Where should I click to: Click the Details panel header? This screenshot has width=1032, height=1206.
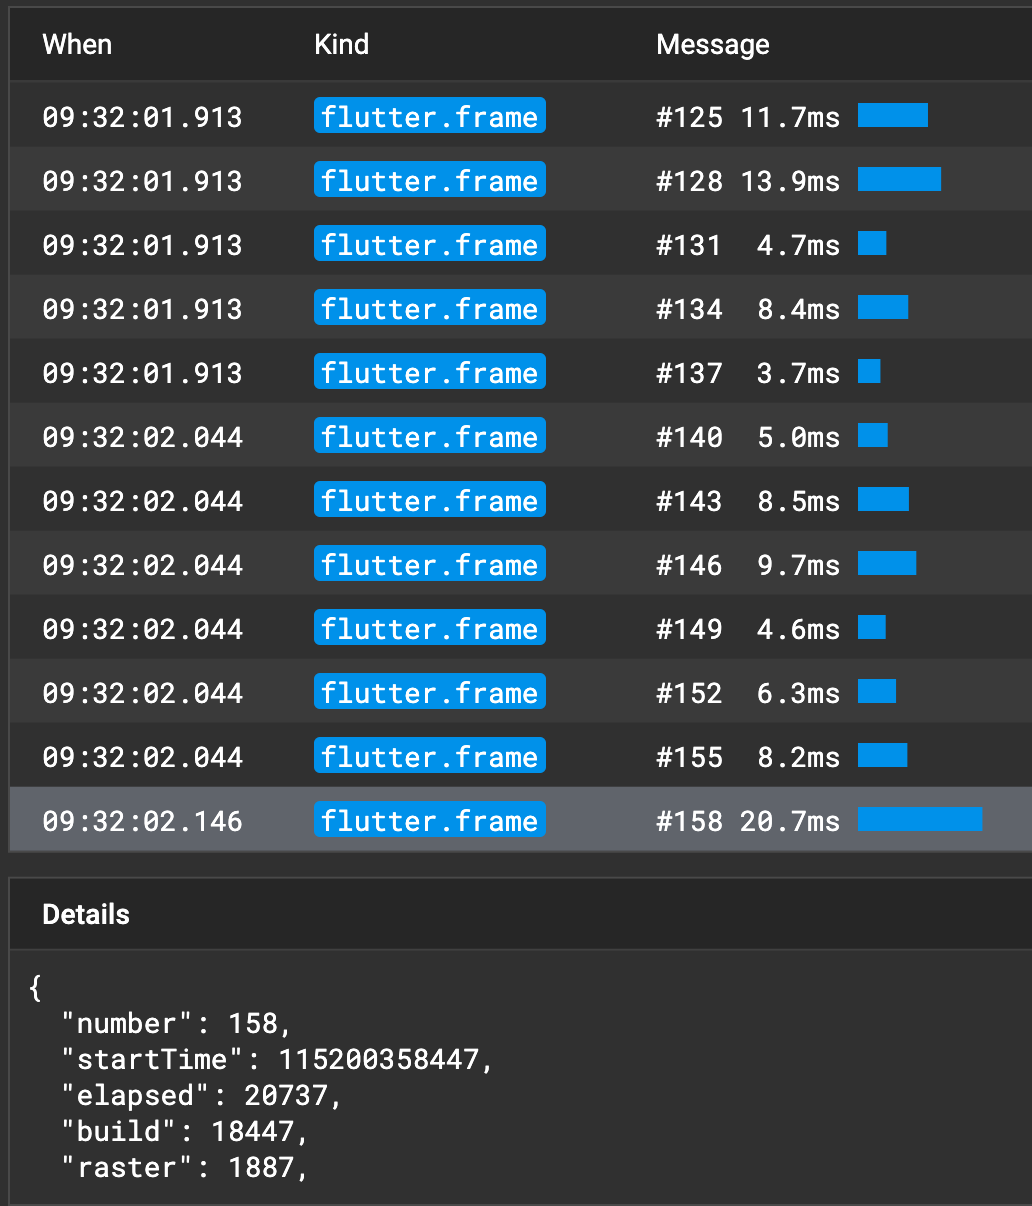85,914
